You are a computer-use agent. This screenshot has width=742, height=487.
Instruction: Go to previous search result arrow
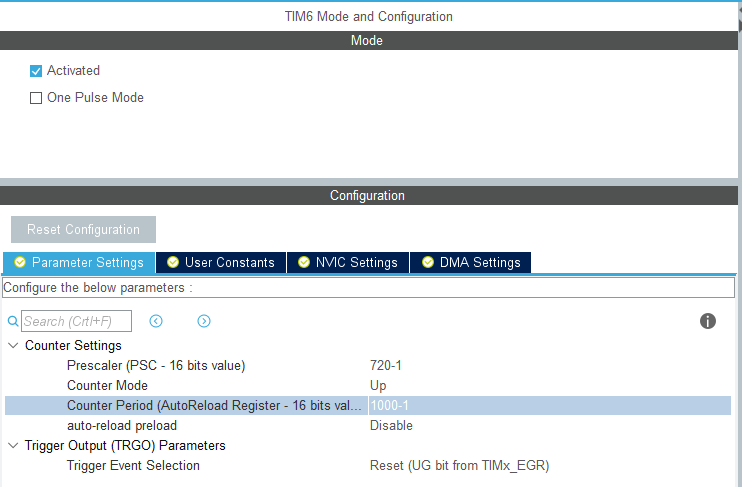click(156, 321)
